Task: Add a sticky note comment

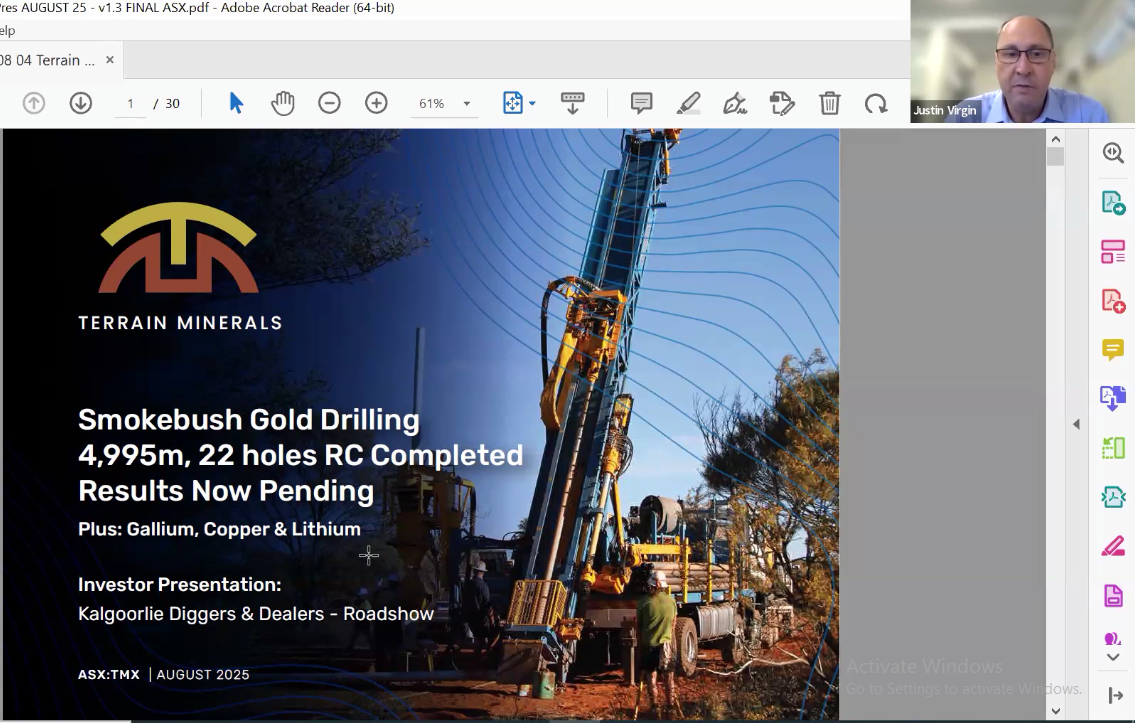Action: click(x=641, y=103)
